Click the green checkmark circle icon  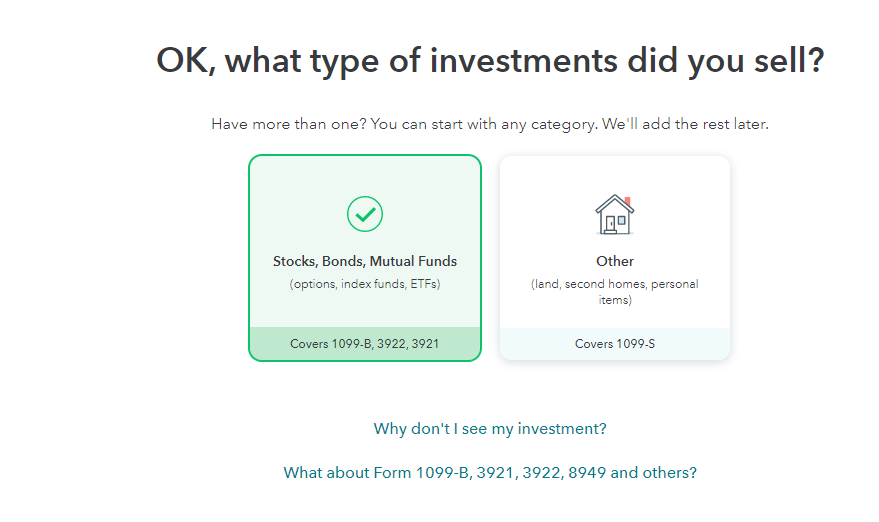pyautogui.click(x=365, y=213)
